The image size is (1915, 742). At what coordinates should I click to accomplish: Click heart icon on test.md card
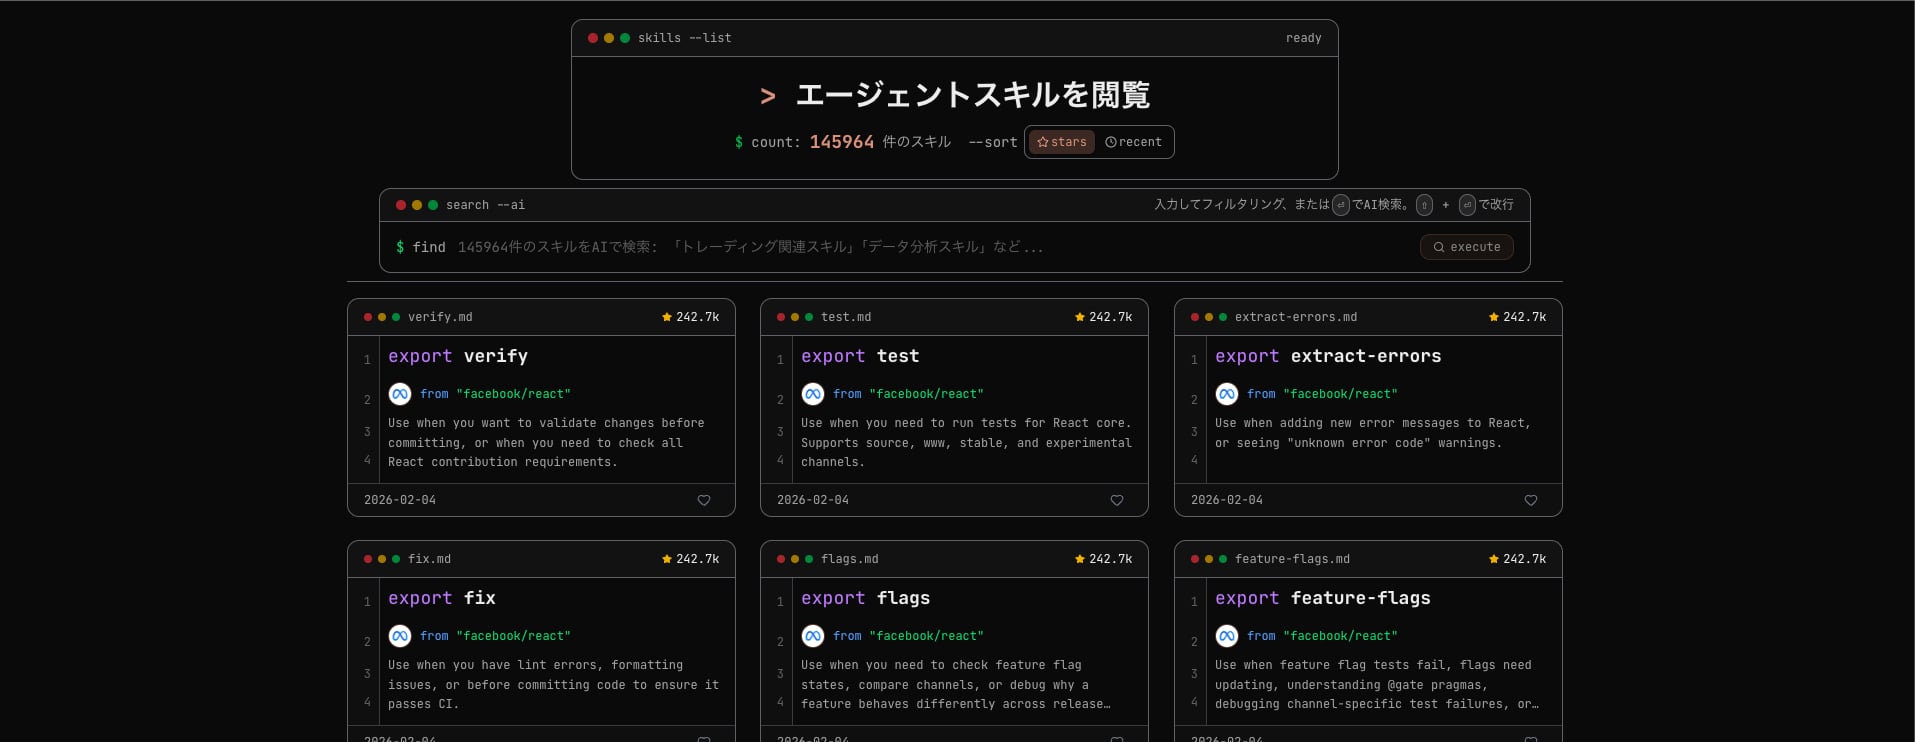pos(1117,500)
